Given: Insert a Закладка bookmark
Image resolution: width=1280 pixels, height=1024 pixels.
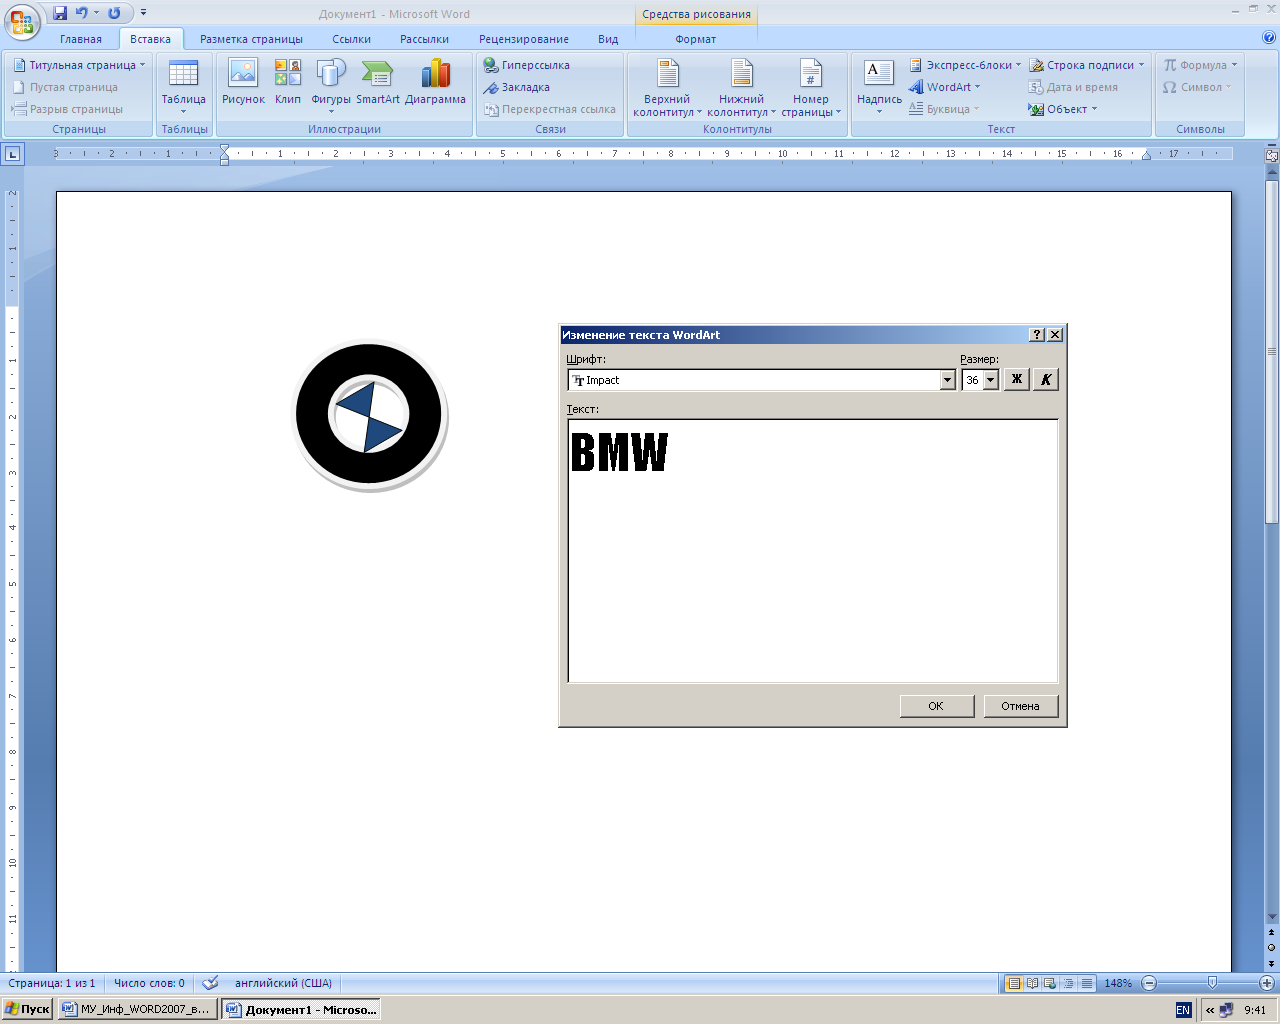Looking at the screenshot, I should tap(517, 87).
